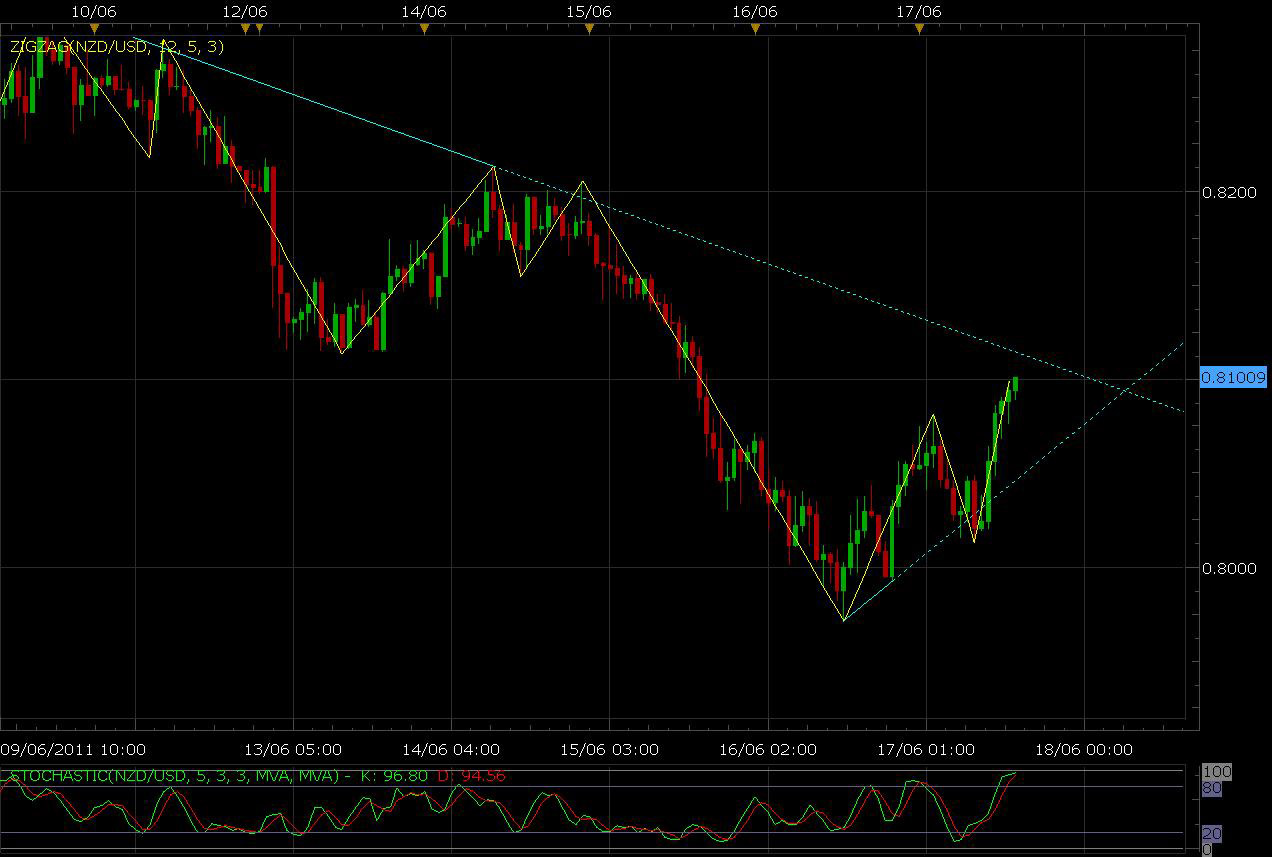The image size is (1272, 857).
Task: Click the stochastic 20 level label
Action: [x=1211, y=834]
